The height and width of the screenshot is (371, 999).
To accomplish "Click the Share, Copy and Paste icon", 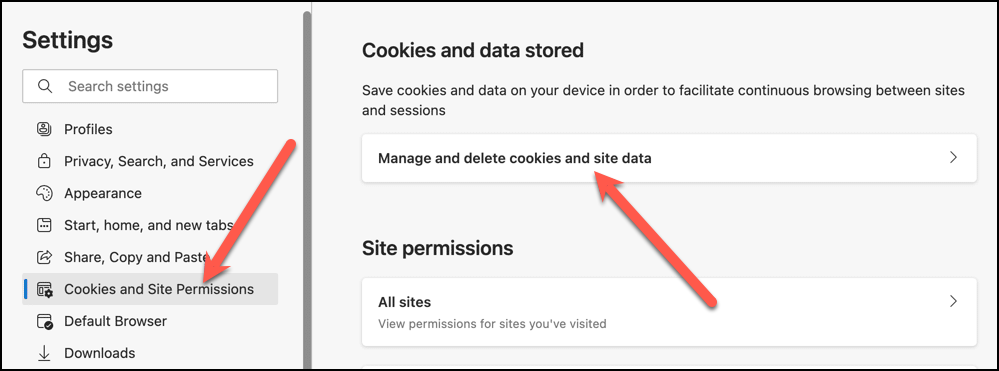I will tap(44, 257).
